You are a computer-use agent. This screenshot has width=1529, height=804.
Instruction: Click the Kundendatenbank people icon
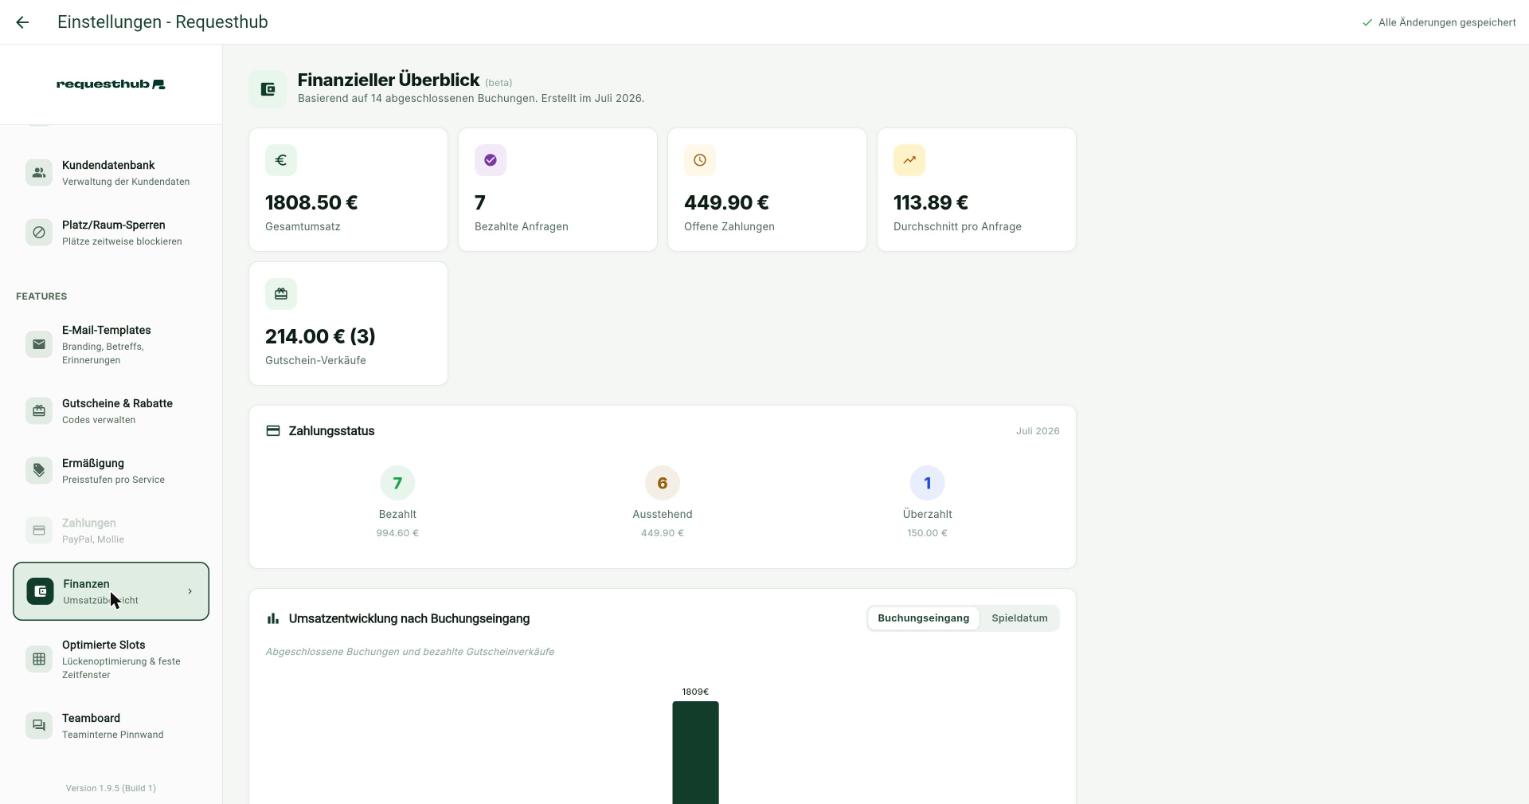point(39,173)
